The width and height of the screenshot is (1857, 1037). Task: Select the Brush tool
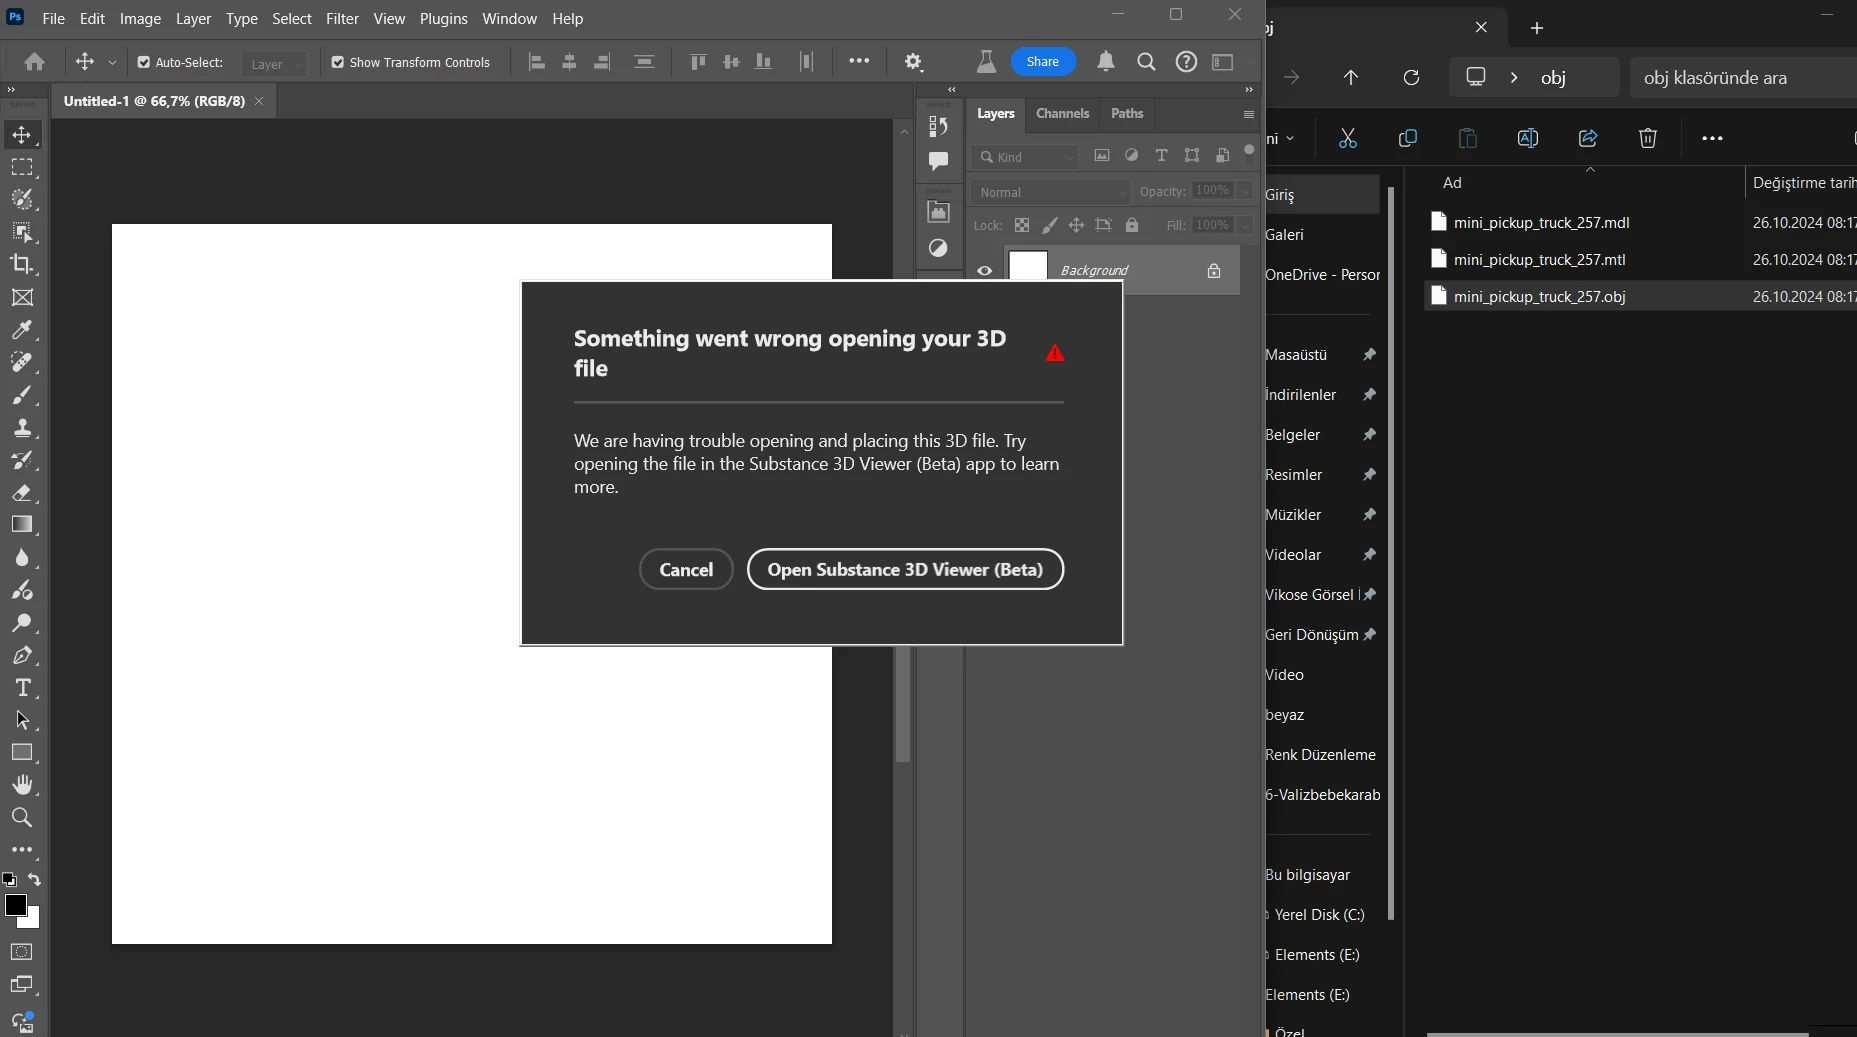point(22,395)
